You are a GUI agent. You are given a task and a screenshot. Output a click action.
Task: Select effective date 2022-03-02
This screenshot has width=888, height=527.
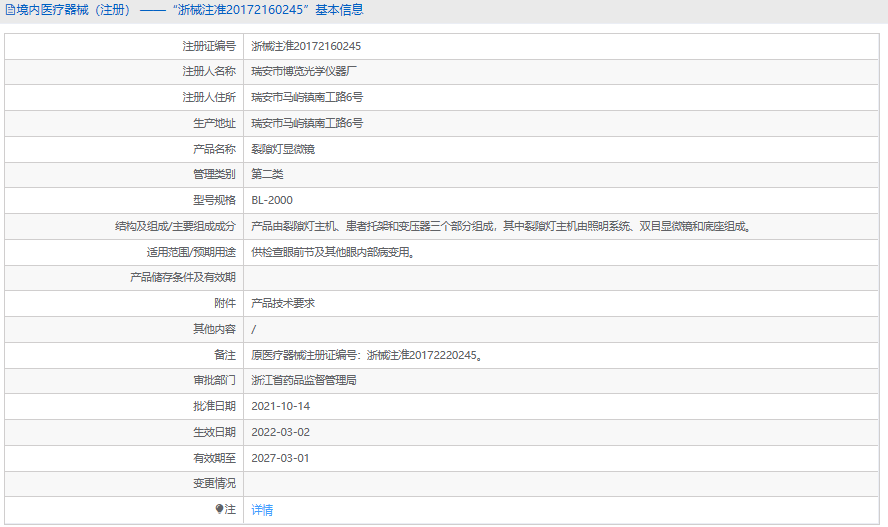pyautogui.click(x=280, y=432)
